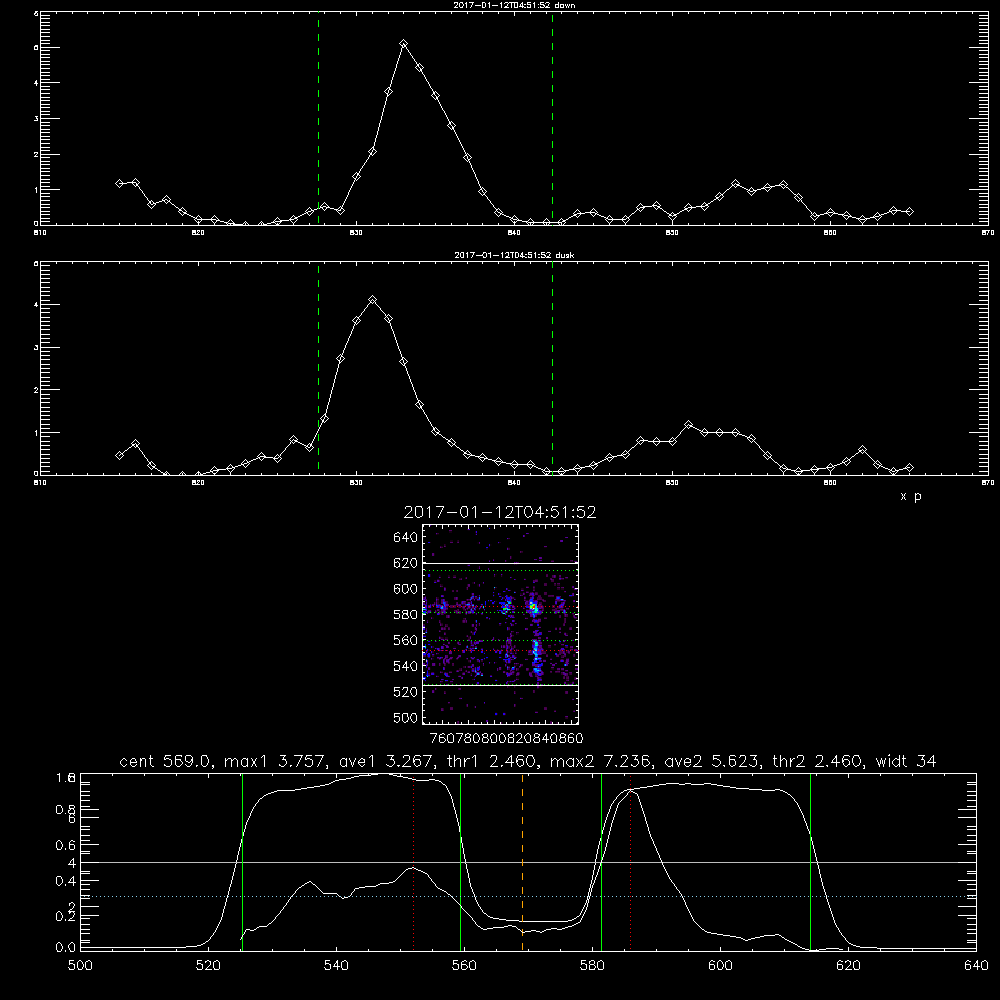Click the solid white horizontal line in bottom plot
Screen dimensions: 1000x1000
[528, 862]
